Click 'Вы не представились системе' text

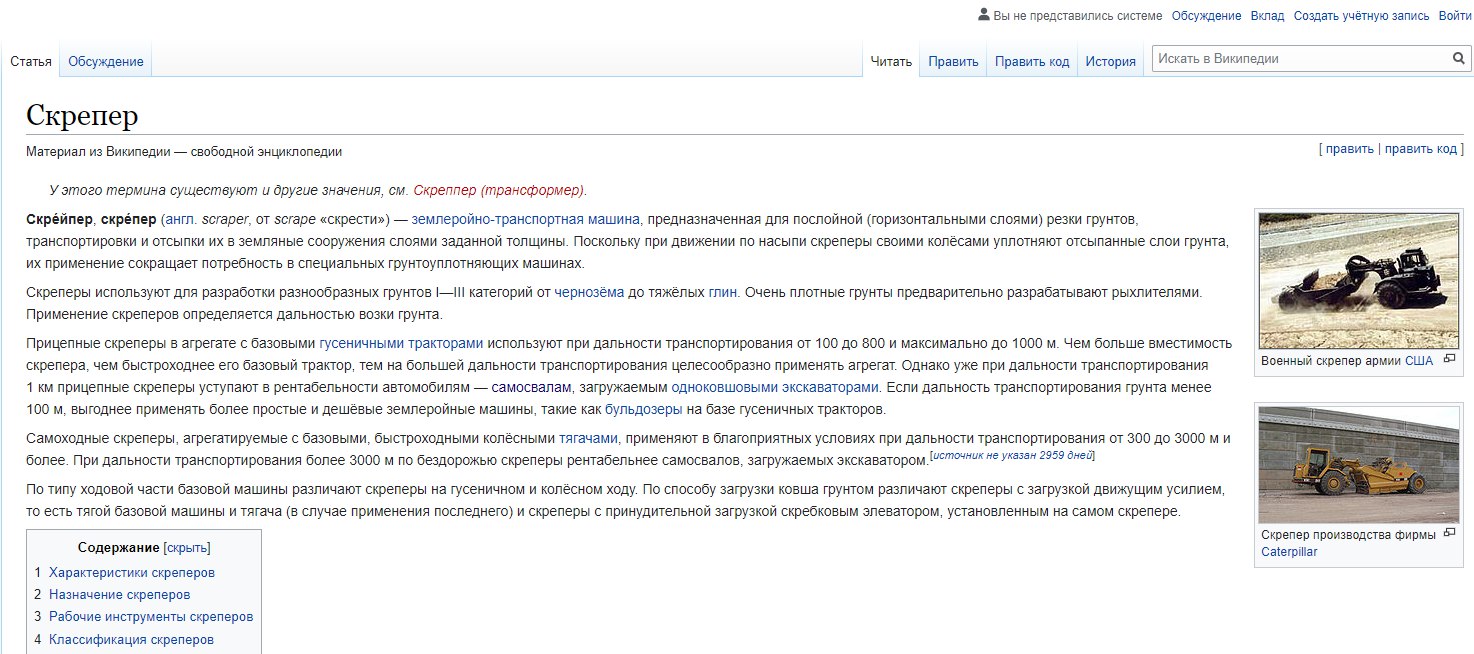click(x=1078, y=16)
